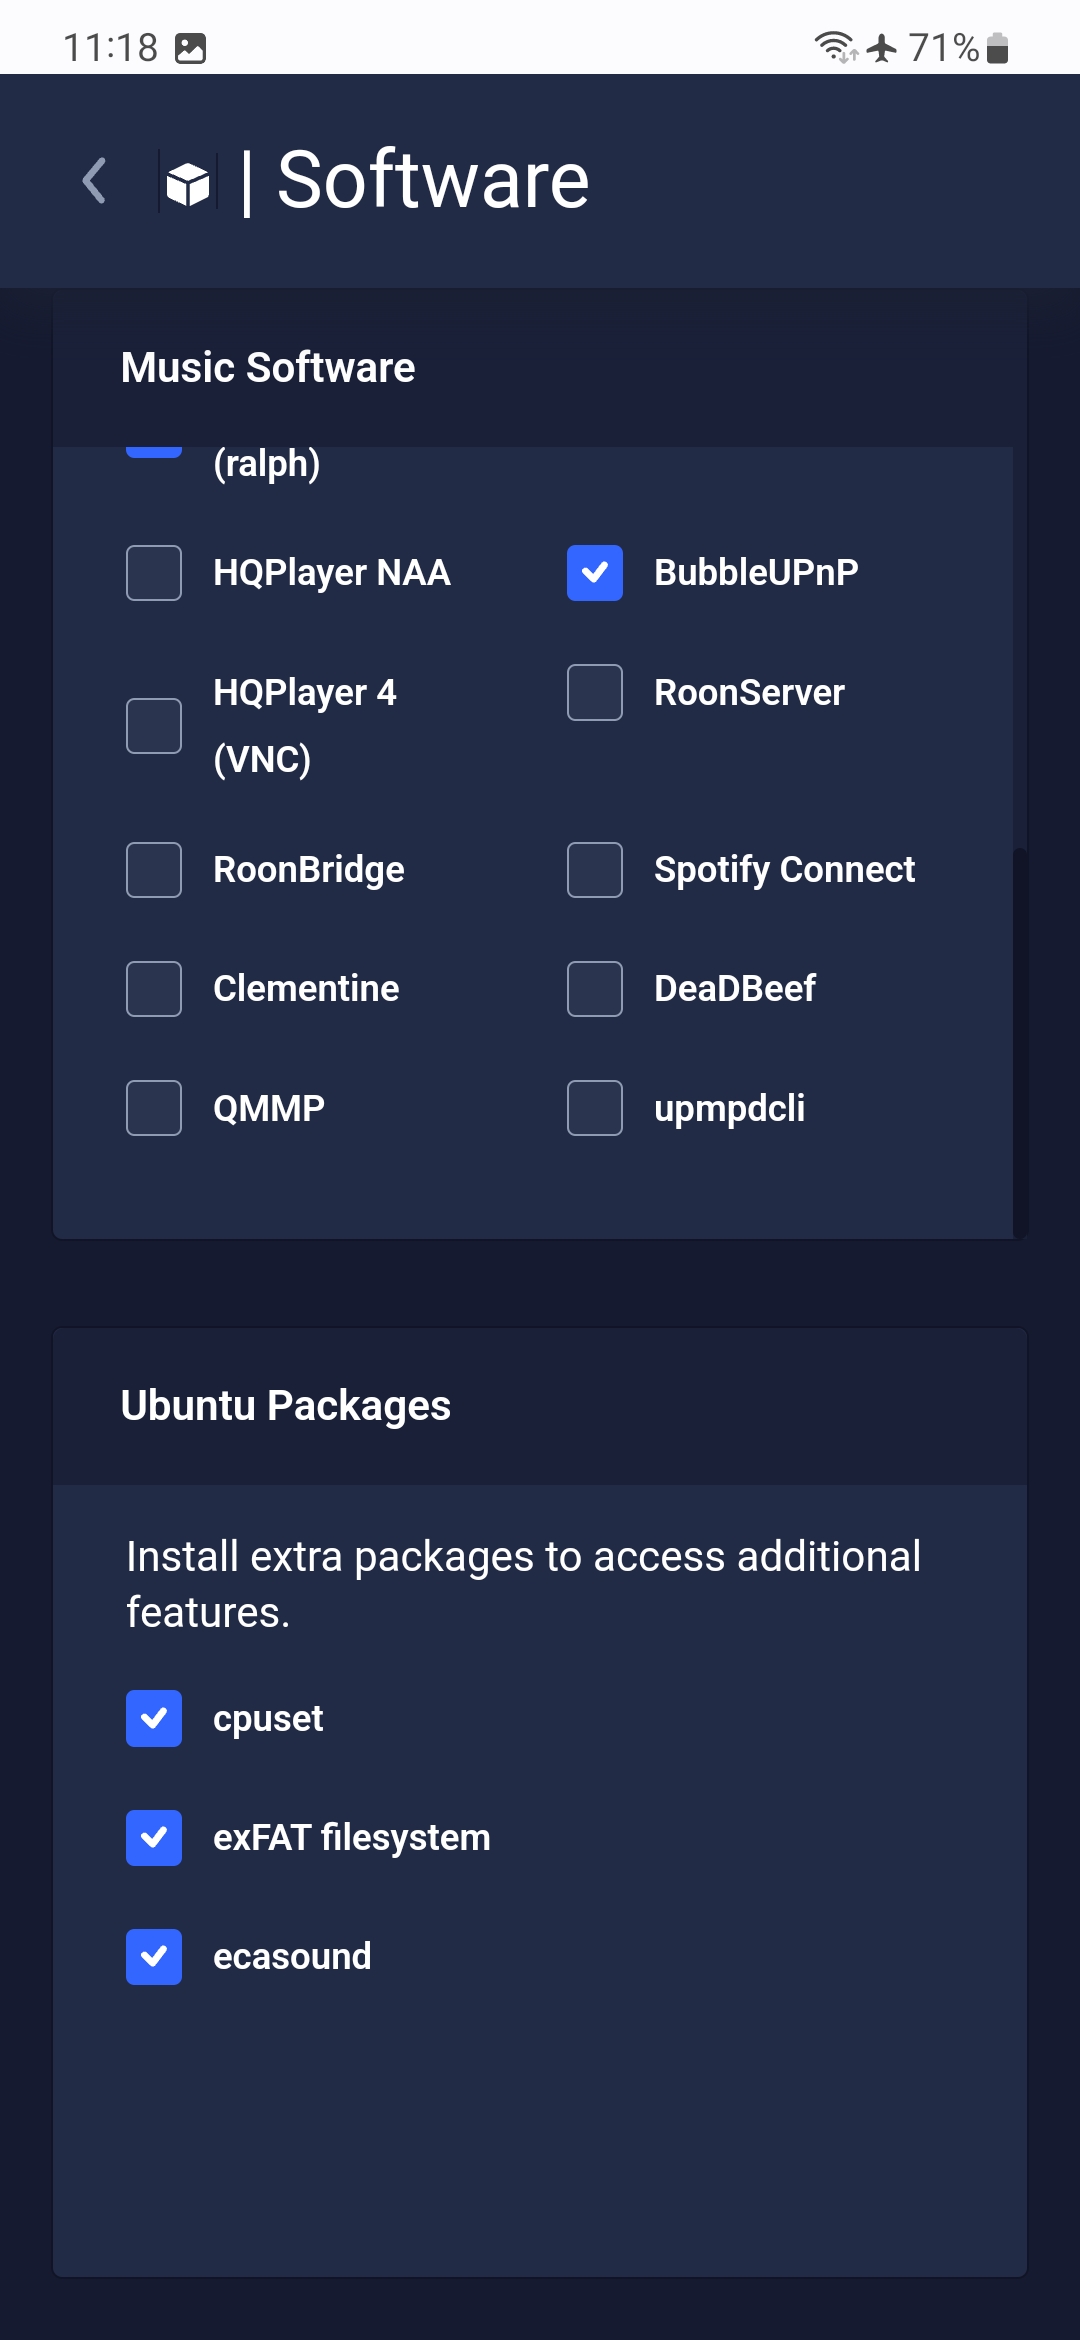Click the Music Software list scrollbar

[x=1020, y=1042]
